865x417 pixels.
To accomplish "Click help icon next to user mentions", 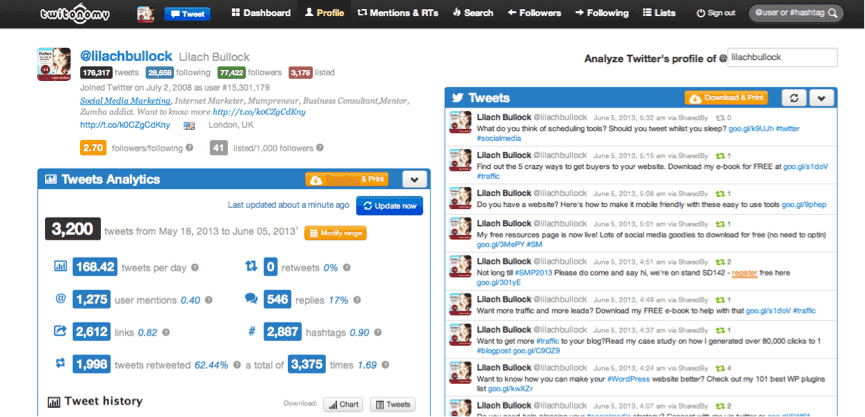I will (209, 301).
